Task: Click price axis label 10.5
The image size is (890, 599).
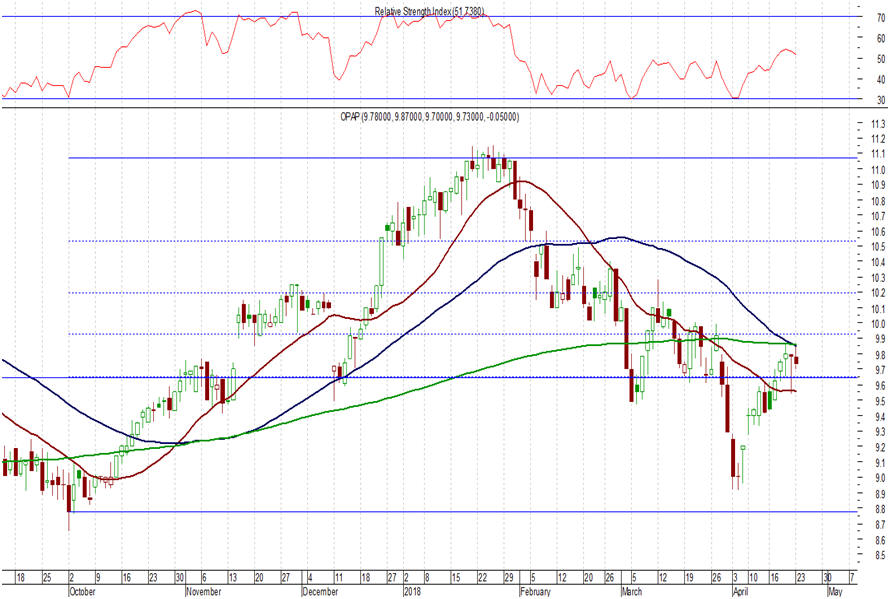Action: [878, 247]
